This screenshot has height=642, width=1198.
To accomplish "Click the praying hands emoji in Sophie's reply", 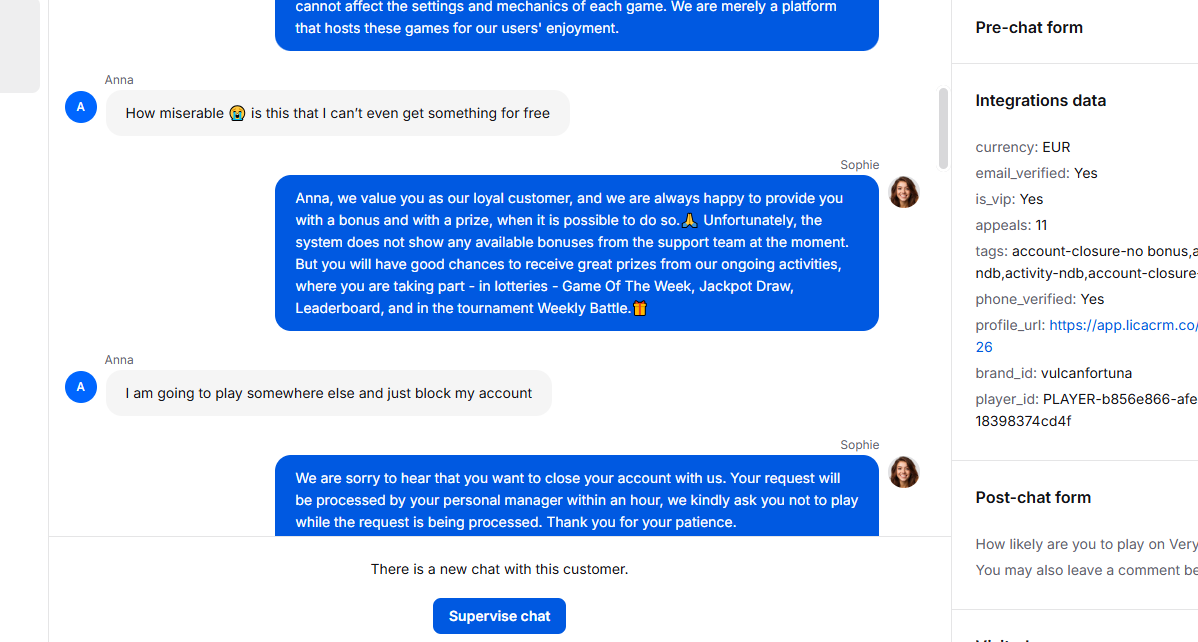I will click(690, 220).
